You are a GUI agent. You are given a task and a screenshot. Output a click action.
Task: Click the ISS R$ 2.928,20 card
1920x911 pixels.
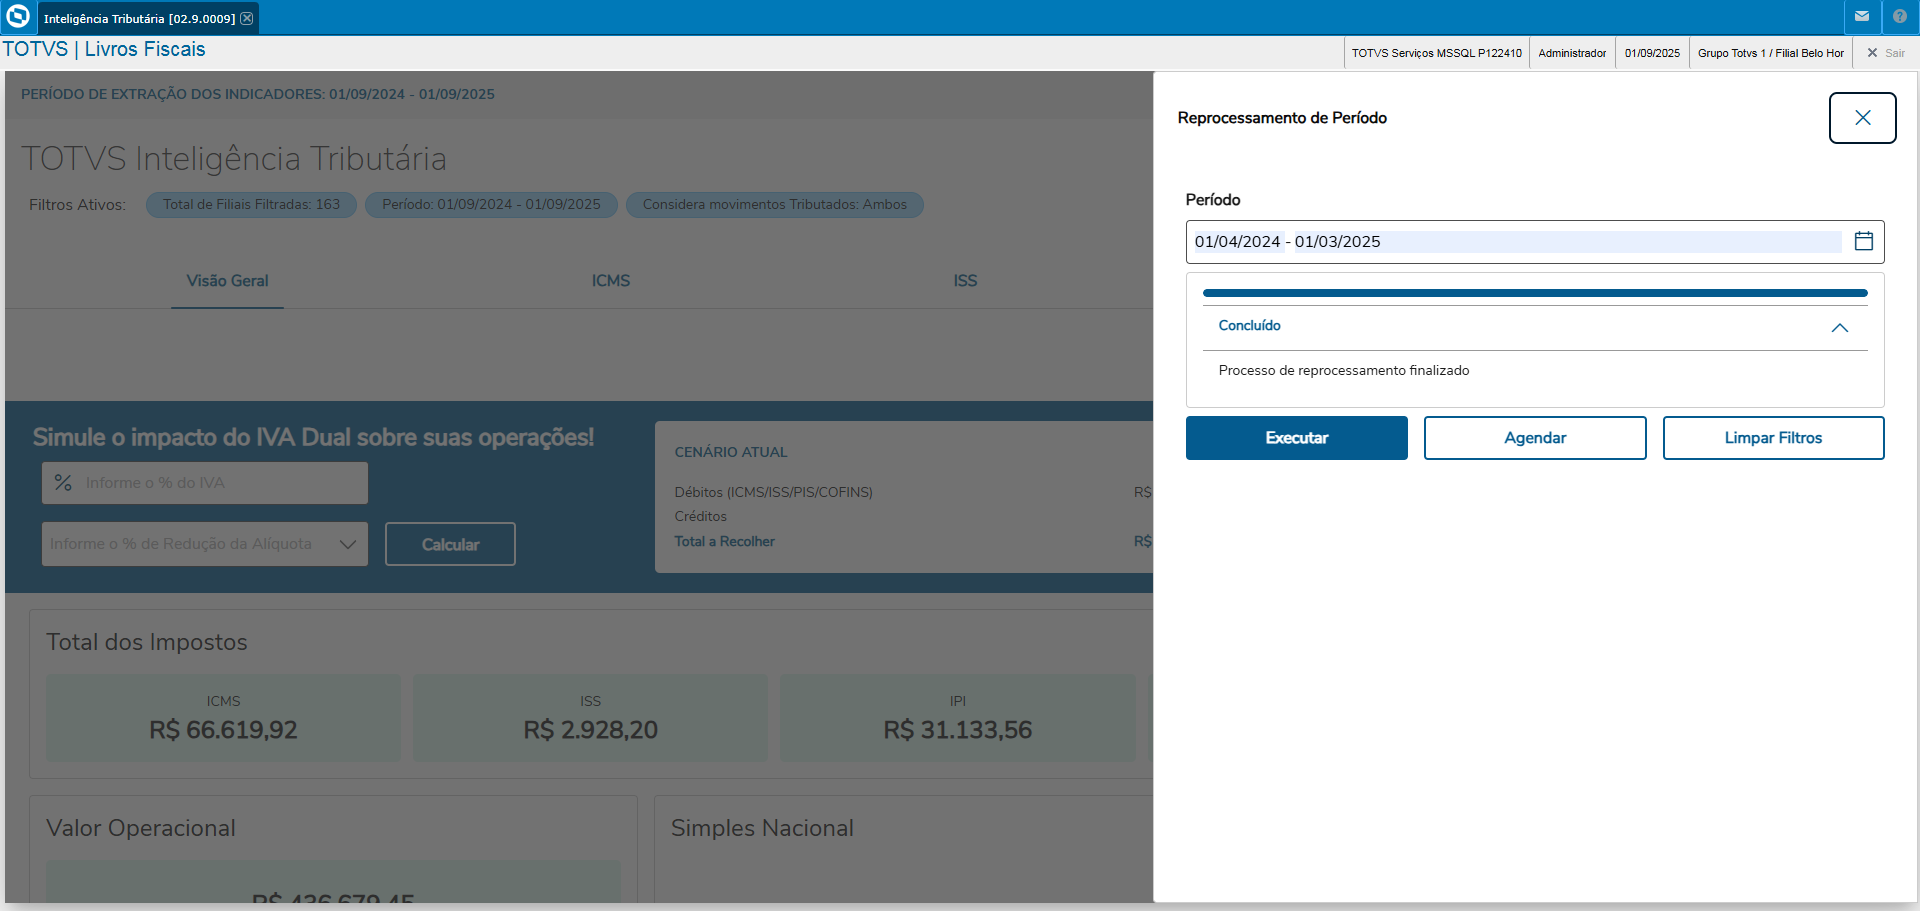590,718
